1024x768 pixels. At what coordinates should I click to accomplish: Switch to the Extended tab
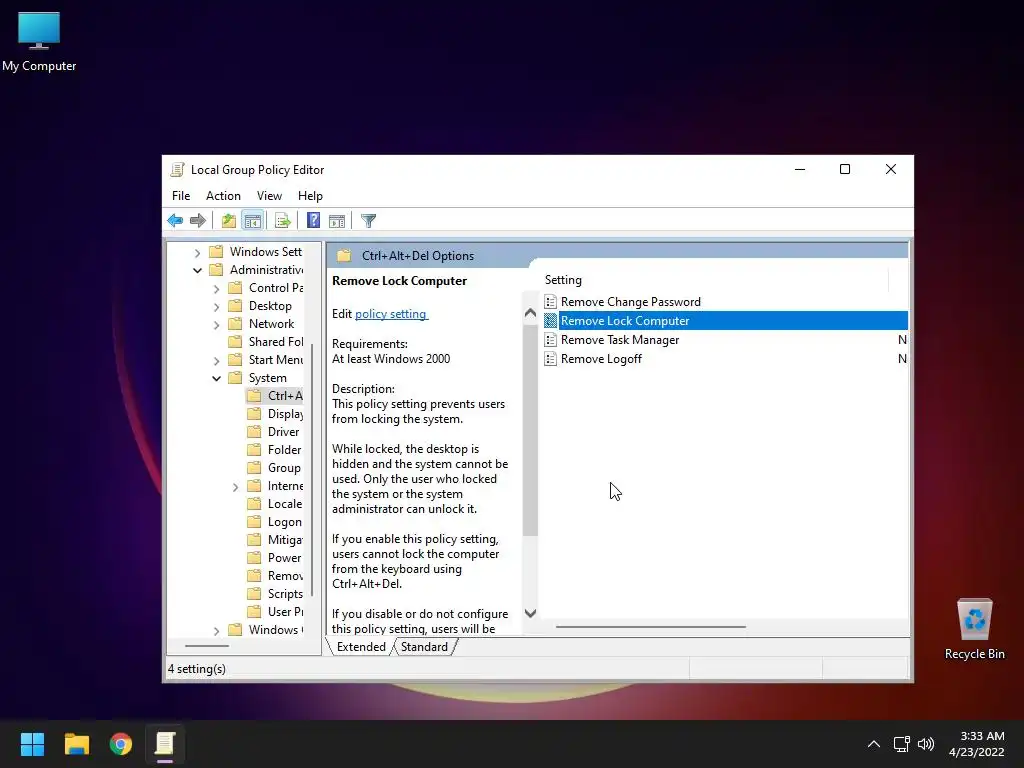[361, 647]
